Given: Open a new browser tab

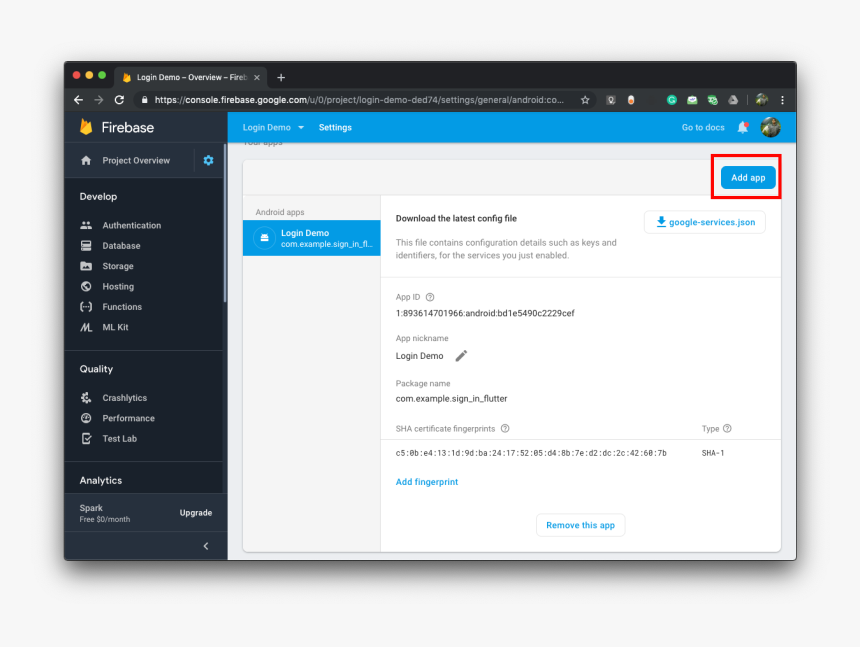Looking at the screenshot, I should (x=281, y=77).
